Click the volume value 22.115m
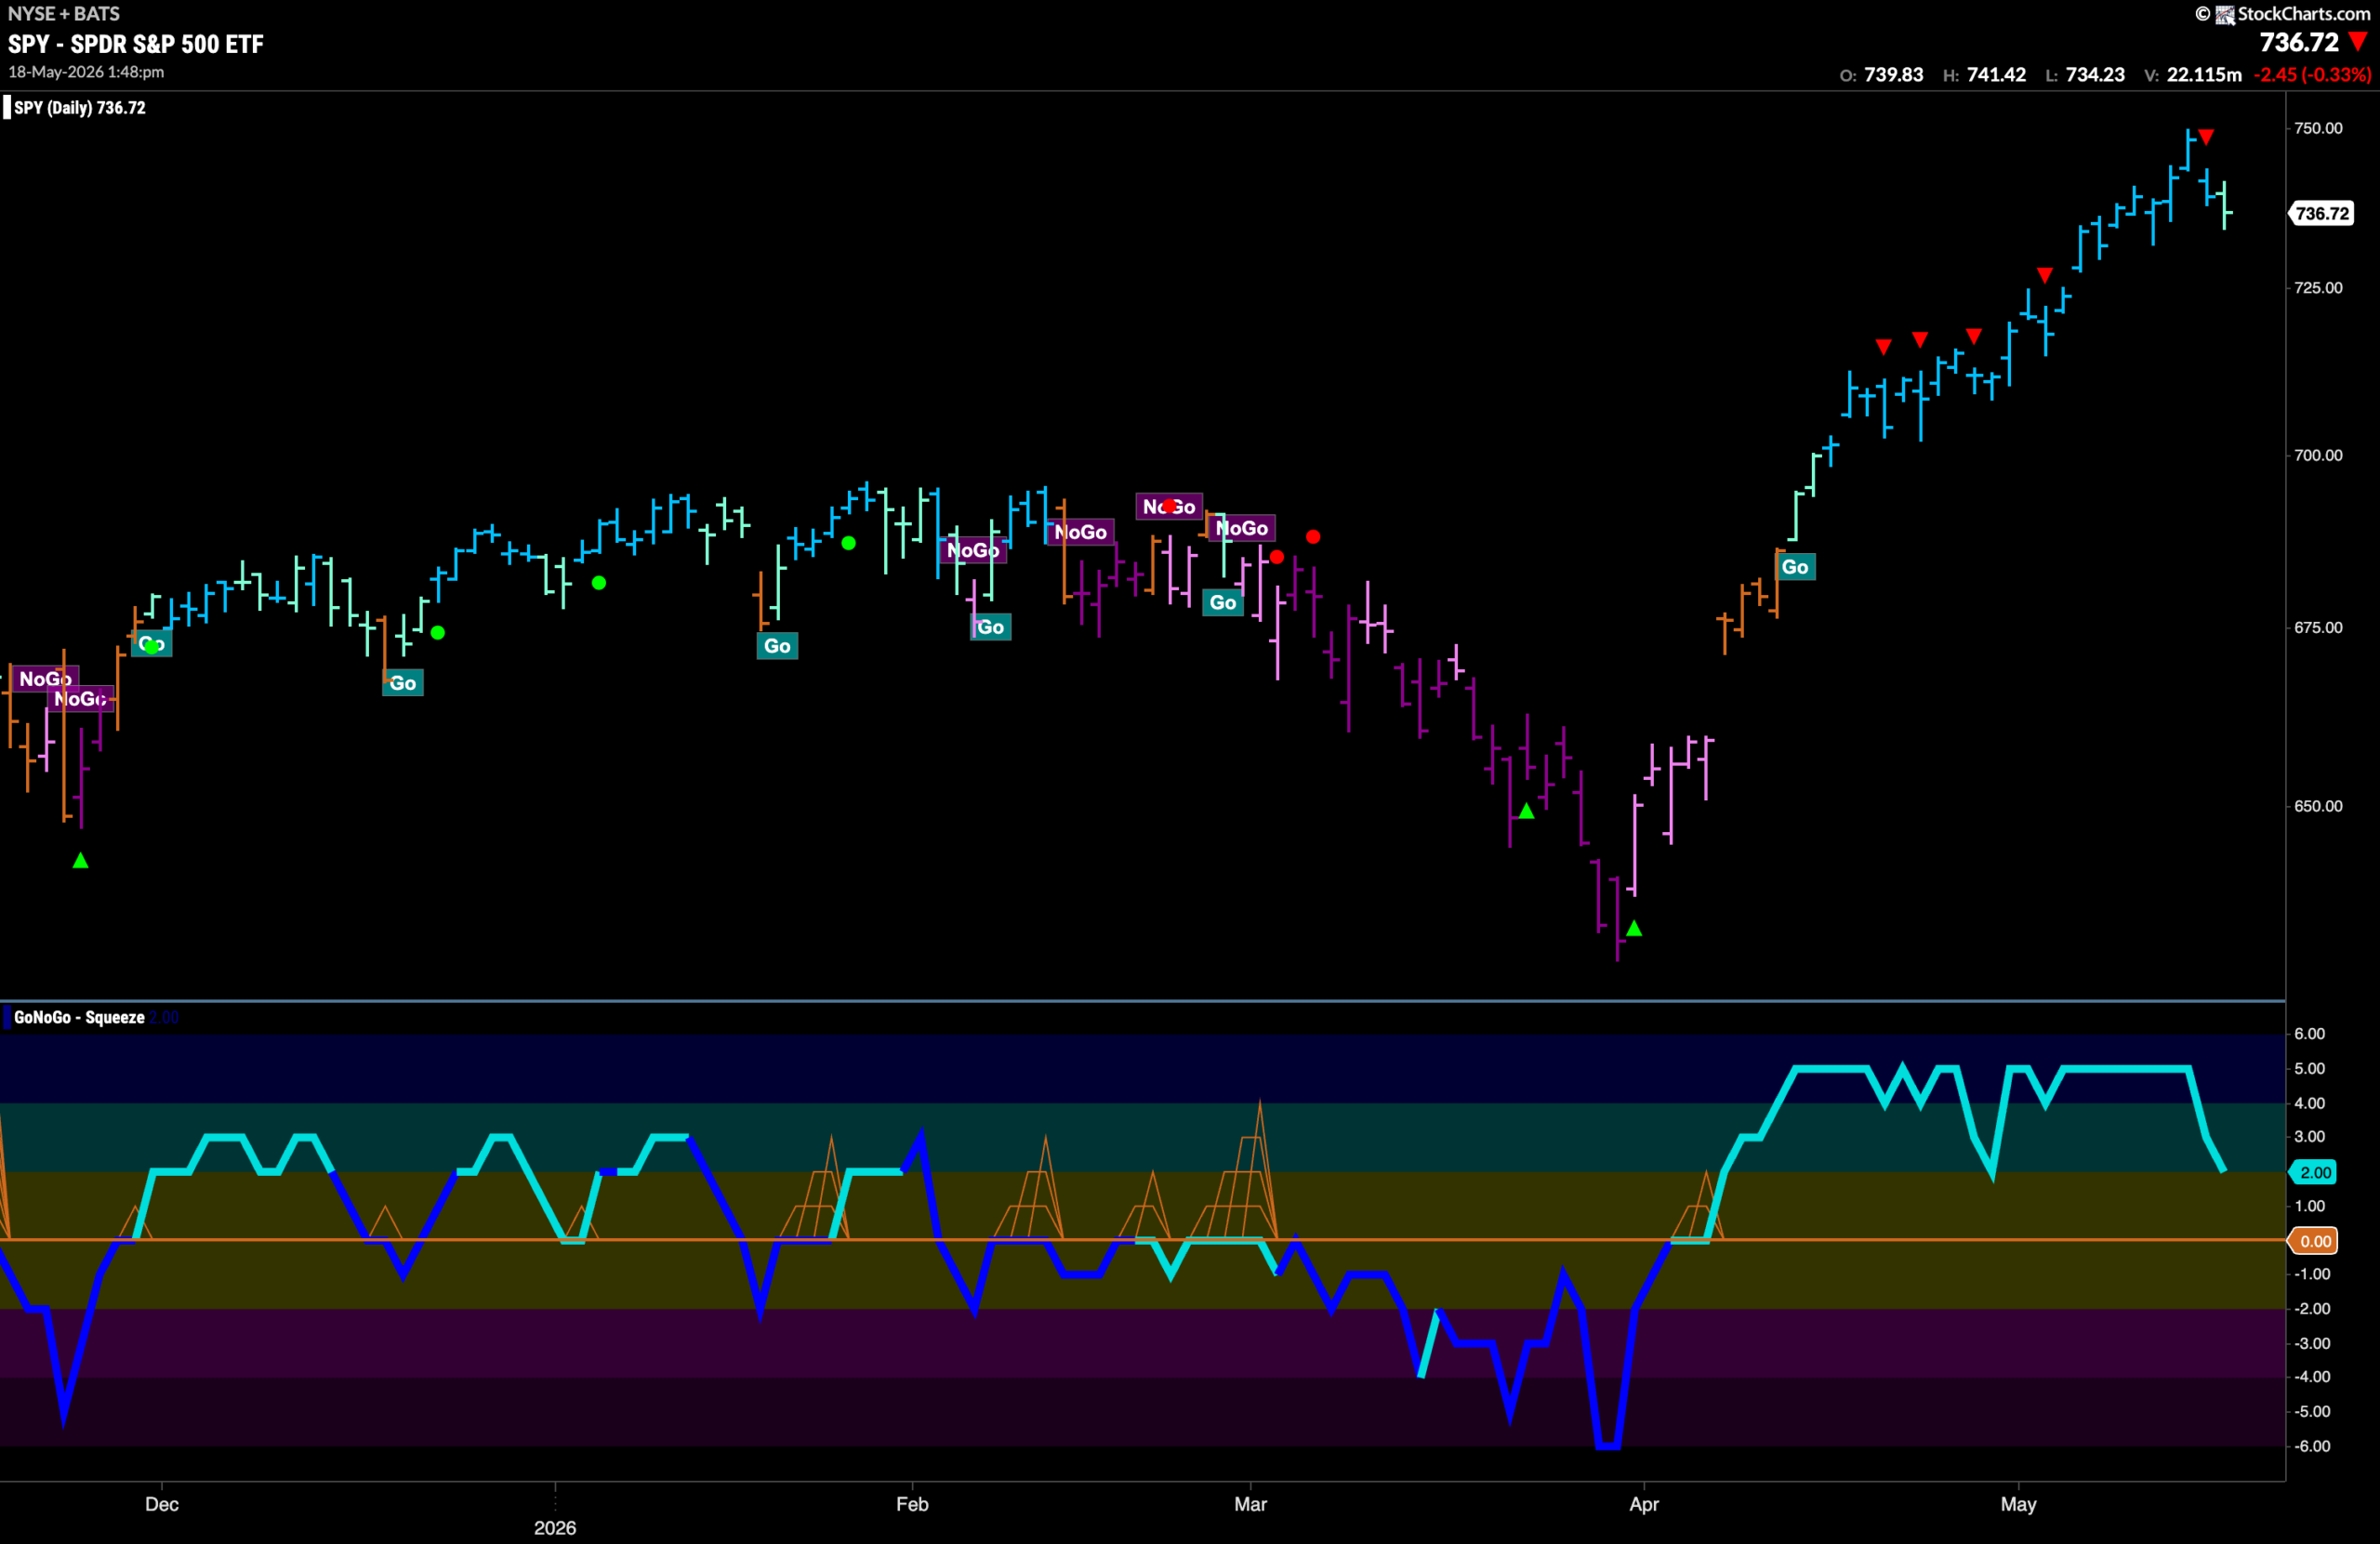This screenshot has height=1544, width=2380. point(2204,75)
